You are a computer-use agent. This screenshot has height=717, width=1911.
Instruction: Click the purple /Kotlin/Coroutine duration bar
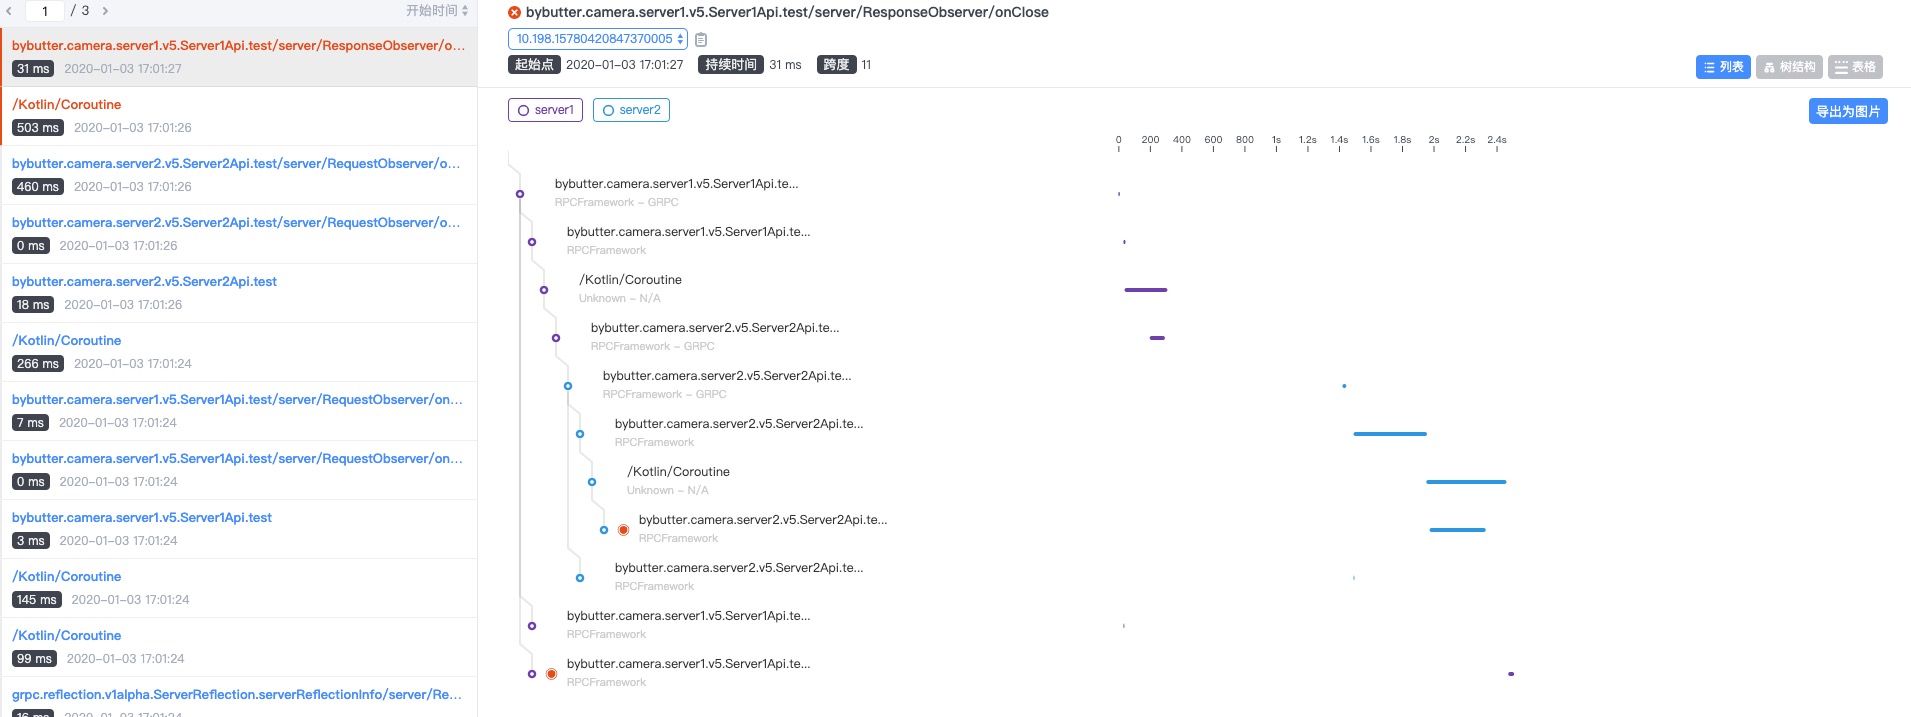pos(1145,290)
